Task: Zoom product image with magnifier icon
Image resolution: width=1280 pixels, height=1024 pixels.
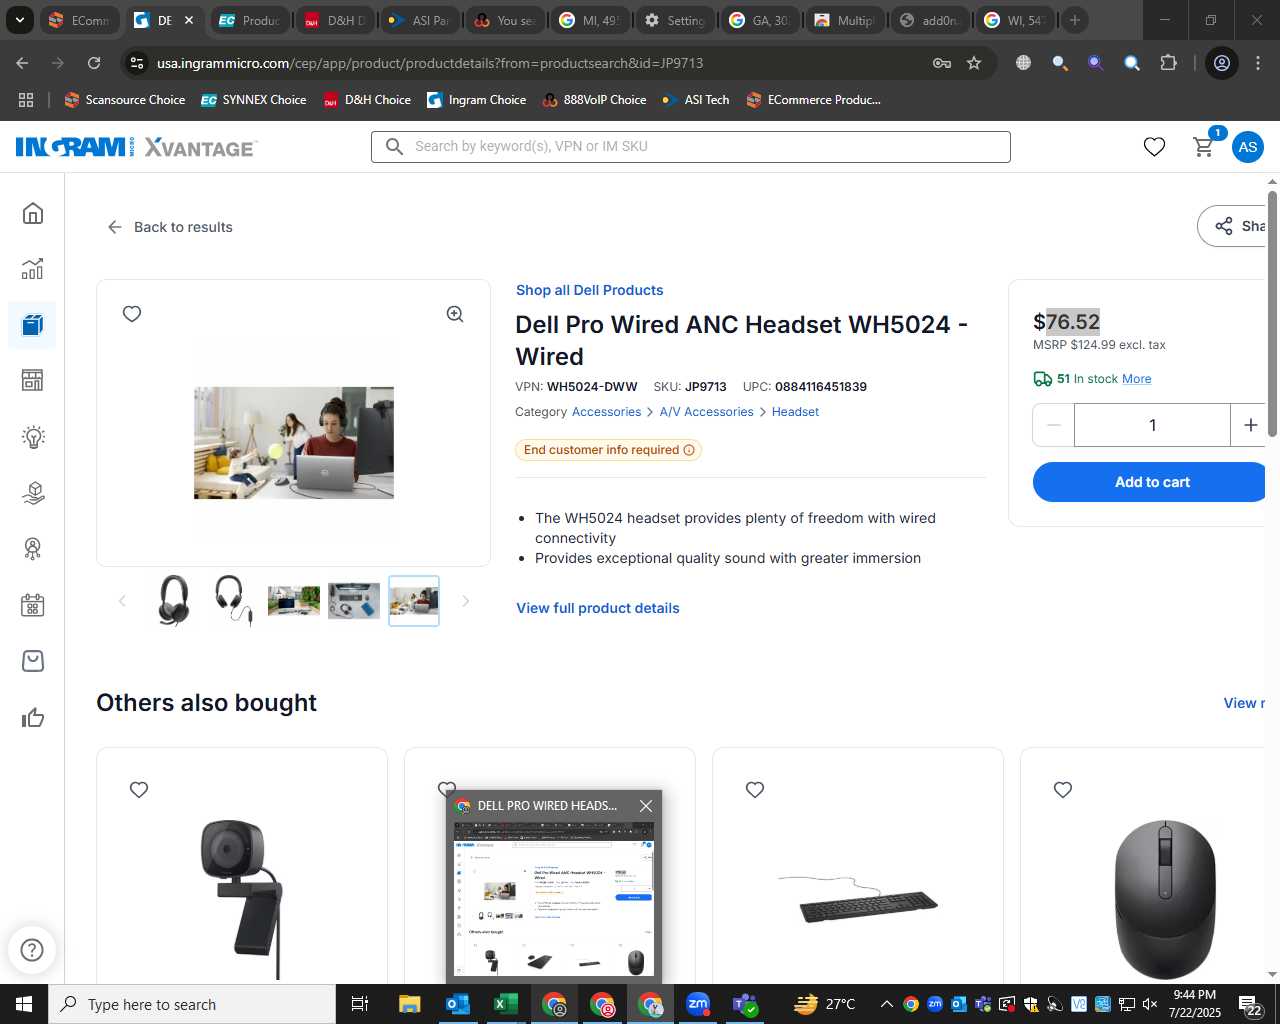Action: [x=455, y=314]
